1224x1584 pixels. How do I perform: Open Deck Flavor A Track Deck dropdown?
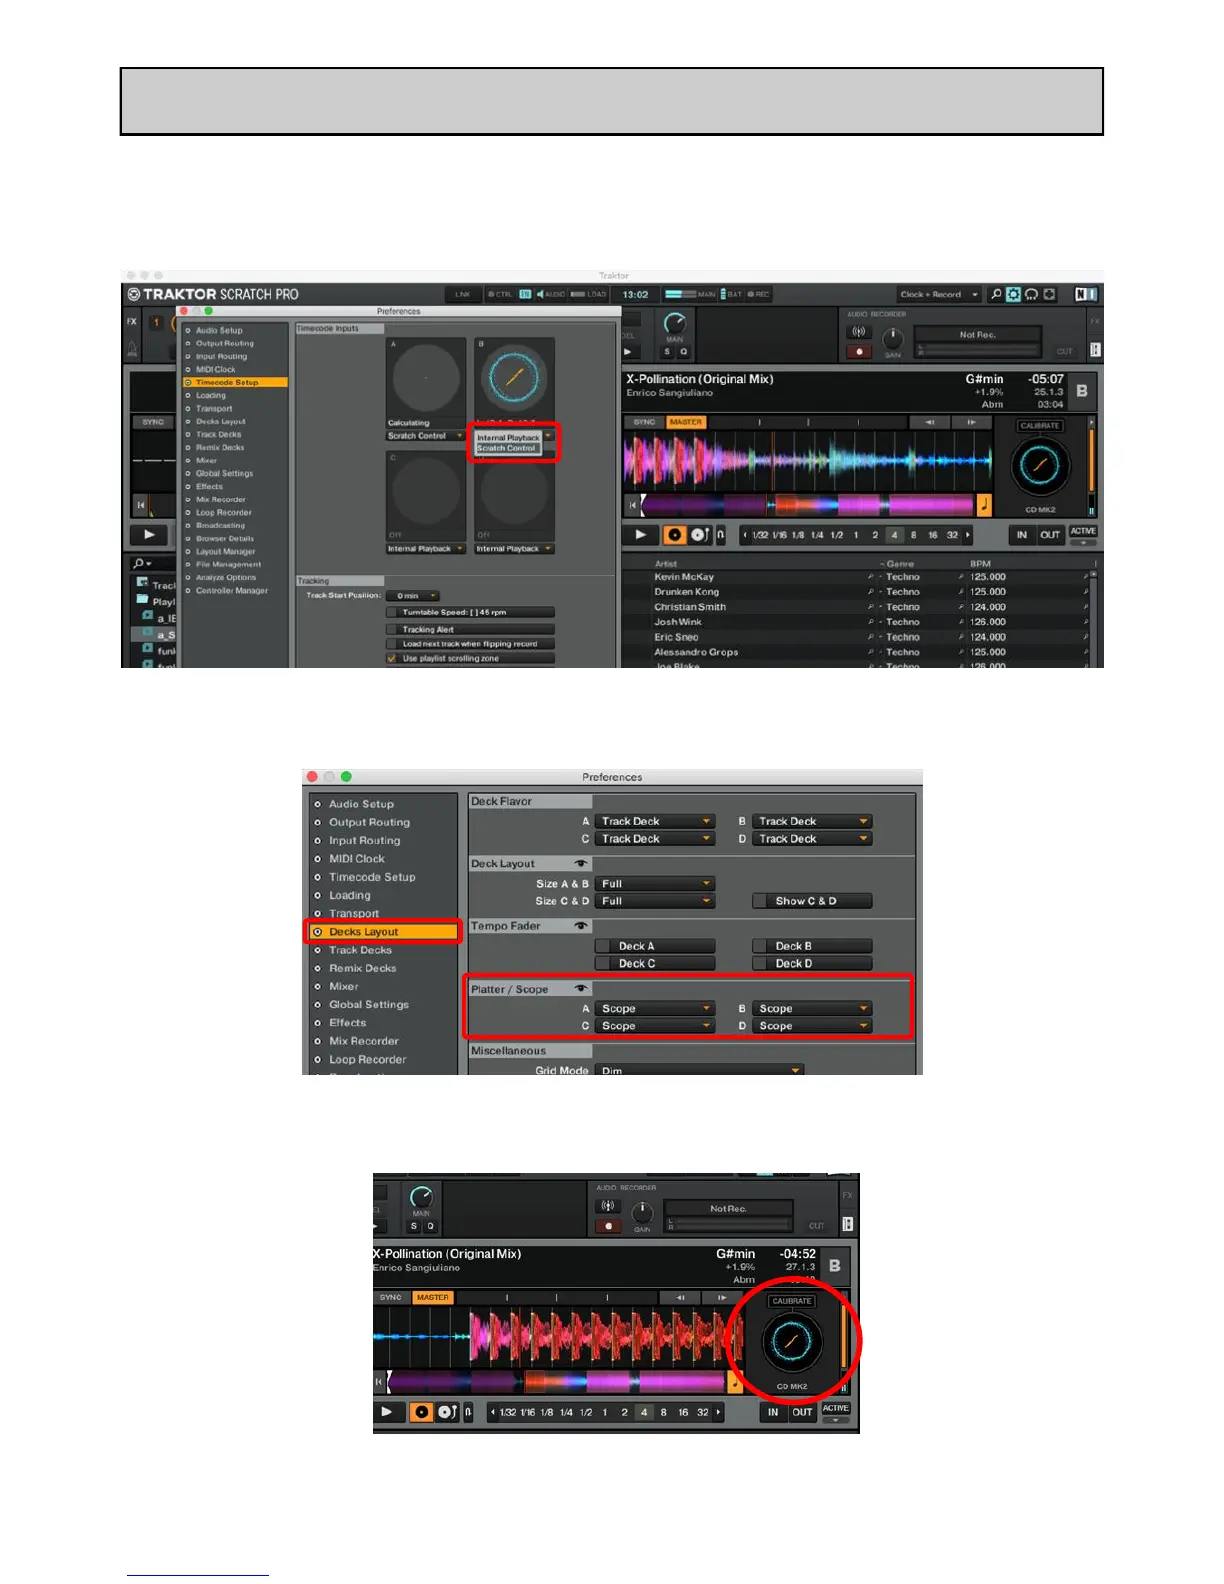[655, 821]
